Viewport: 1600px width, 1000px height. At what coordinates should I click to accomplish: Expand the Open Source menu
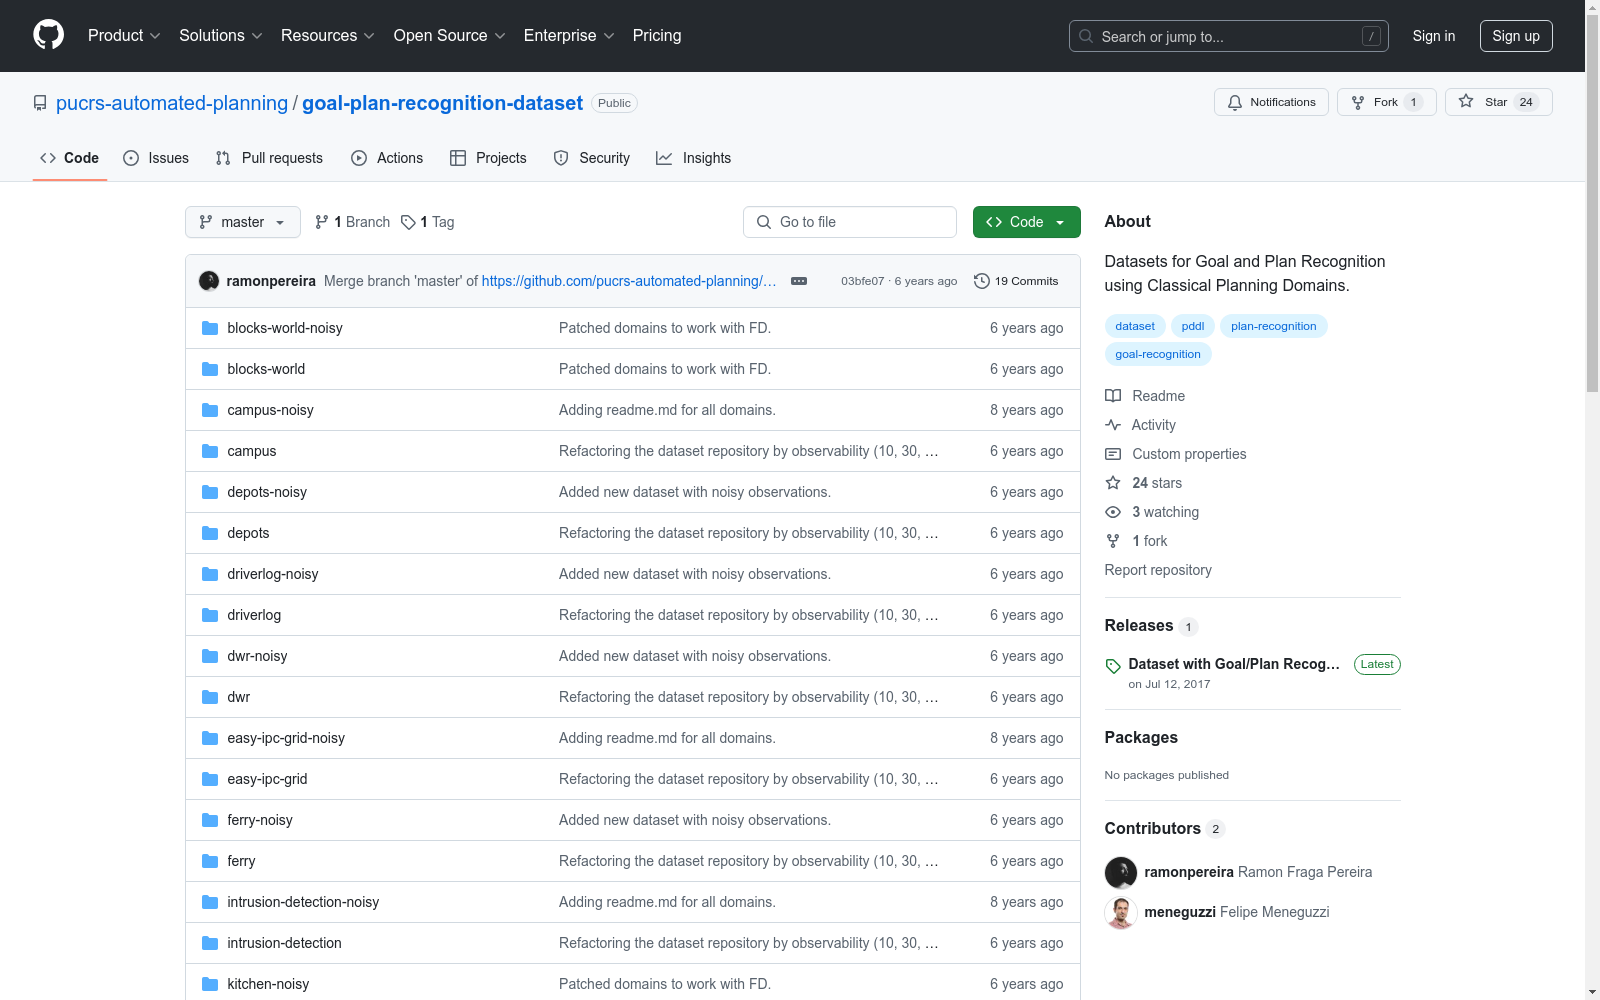tap(450, 36)
